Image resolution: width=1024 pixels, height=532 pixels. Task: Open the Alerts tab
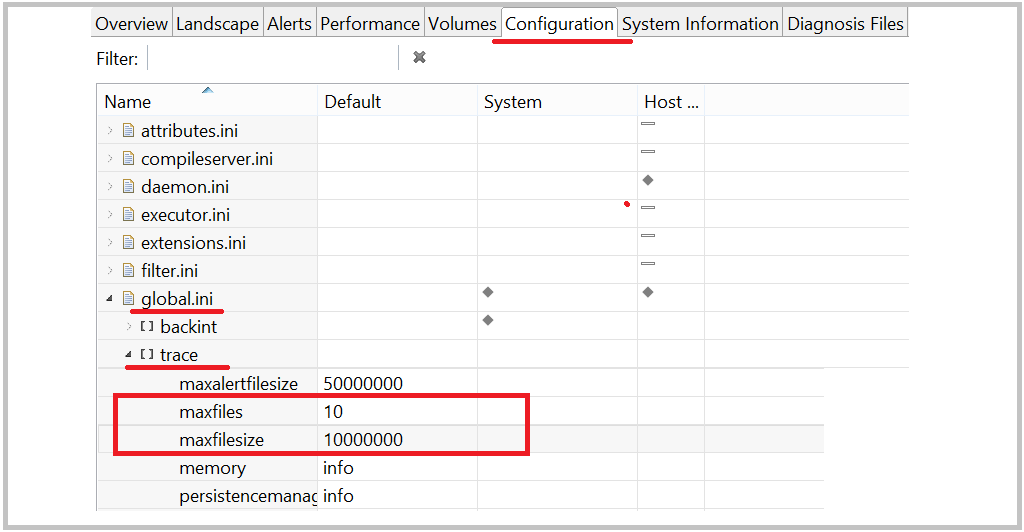(289, 24)
